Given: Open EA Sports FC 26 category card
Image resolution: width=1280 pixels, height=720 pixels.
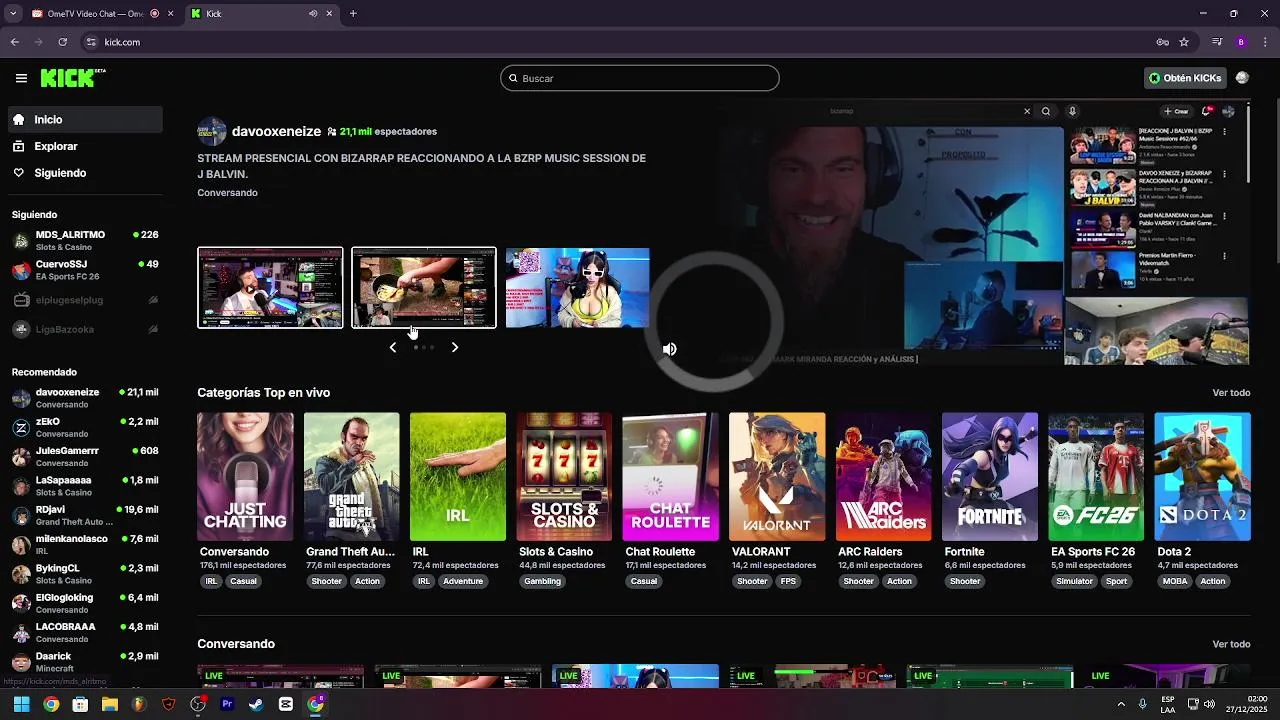Looking at the screenshot, I should pos(1096,477).
